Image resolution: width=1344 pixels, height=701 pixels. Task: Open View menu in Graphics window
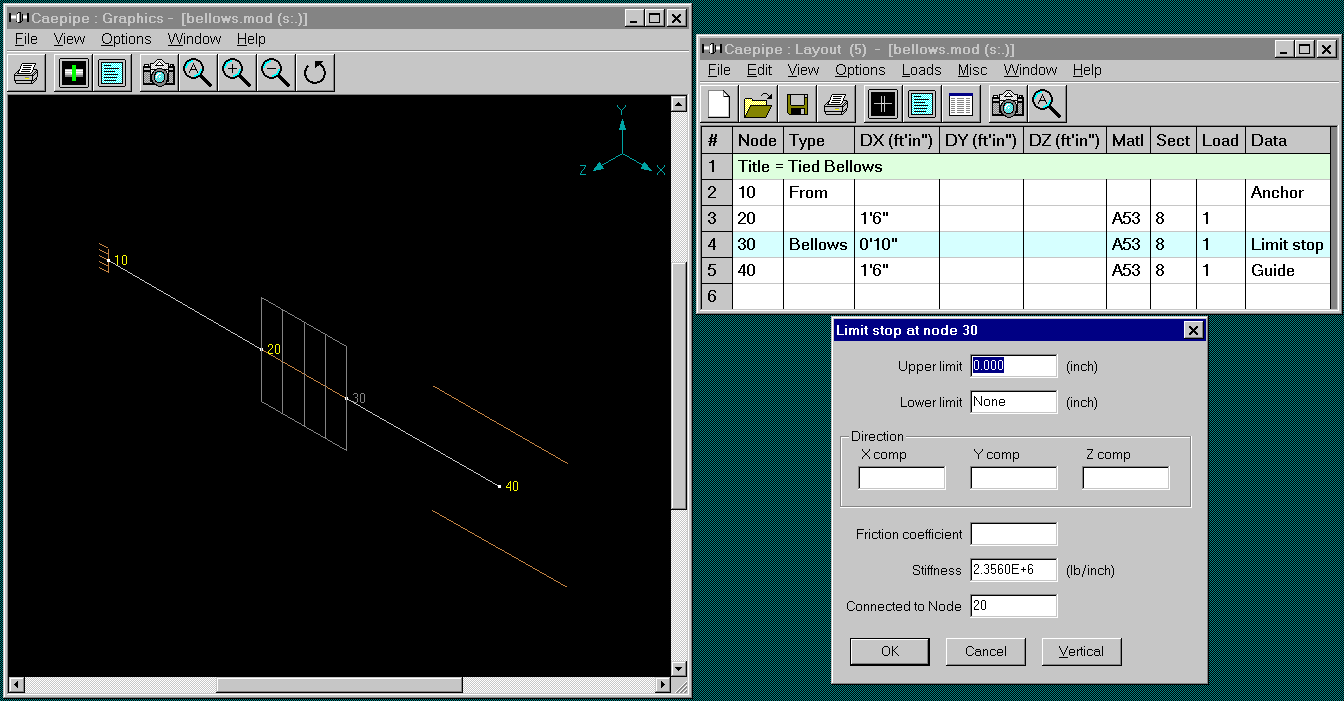(x=69, y=39)
